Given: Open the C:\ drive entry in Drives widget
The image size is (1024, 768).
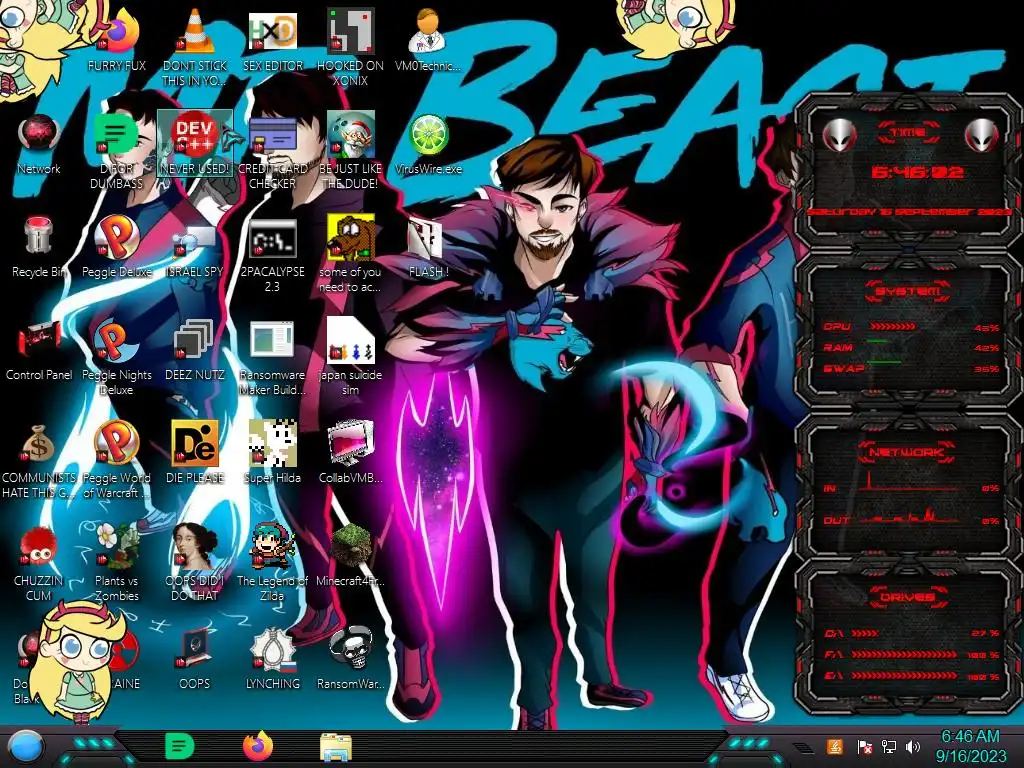Looking at the screenshot, I should 912,633.
